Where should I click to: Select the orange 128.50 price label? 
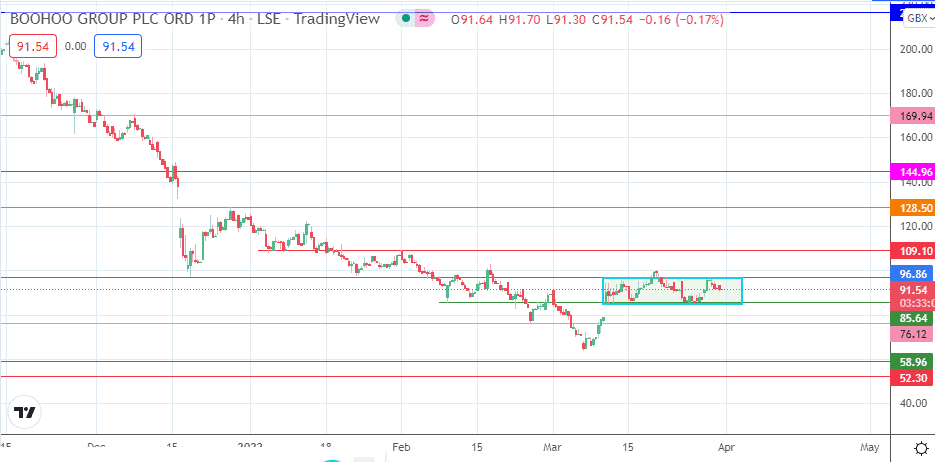click(x=912, y=208)
